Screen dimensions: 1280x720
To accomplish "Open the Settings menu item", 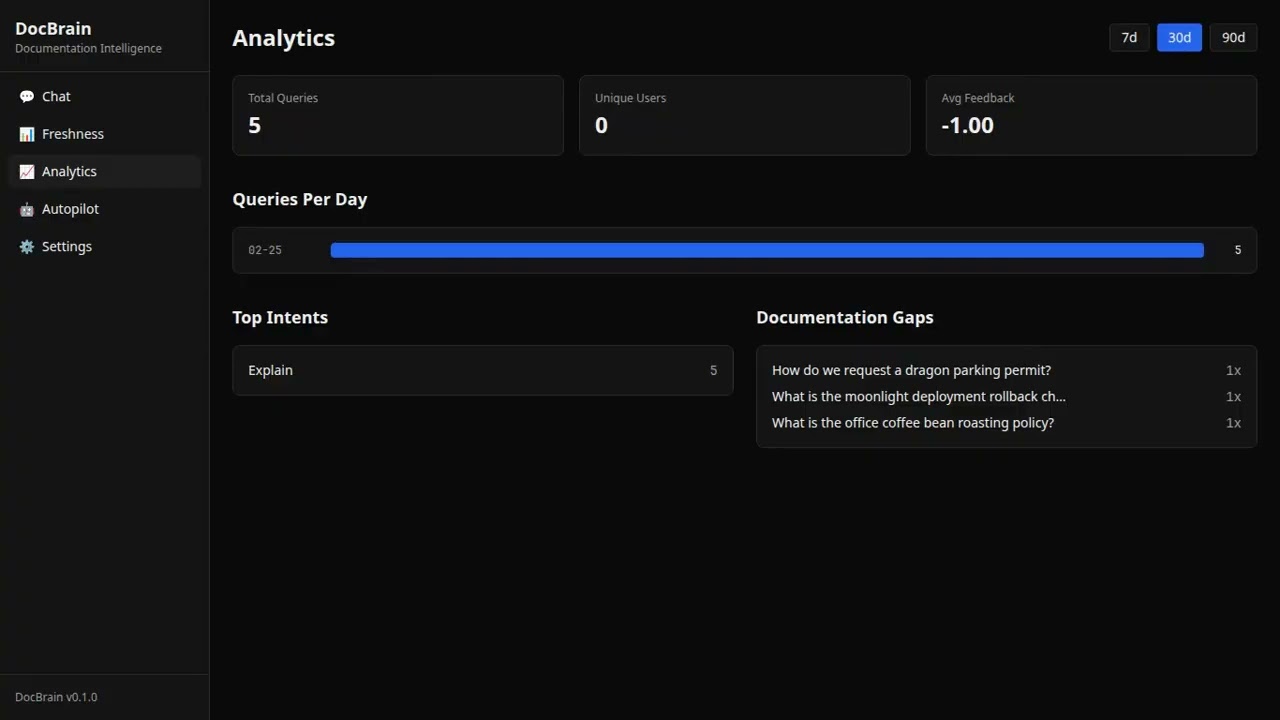I will pos(67,247).
